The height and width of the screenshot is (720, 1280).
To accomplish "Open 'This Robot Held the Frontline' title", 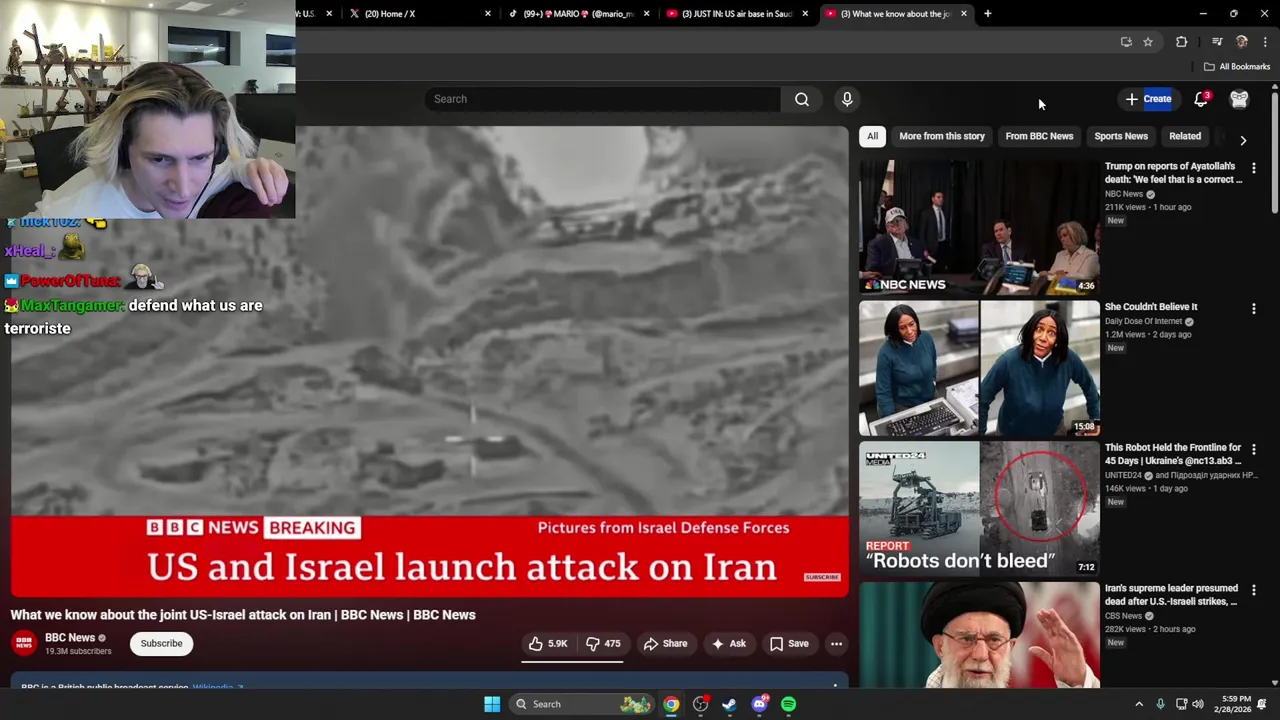I will pos(1173,454).
